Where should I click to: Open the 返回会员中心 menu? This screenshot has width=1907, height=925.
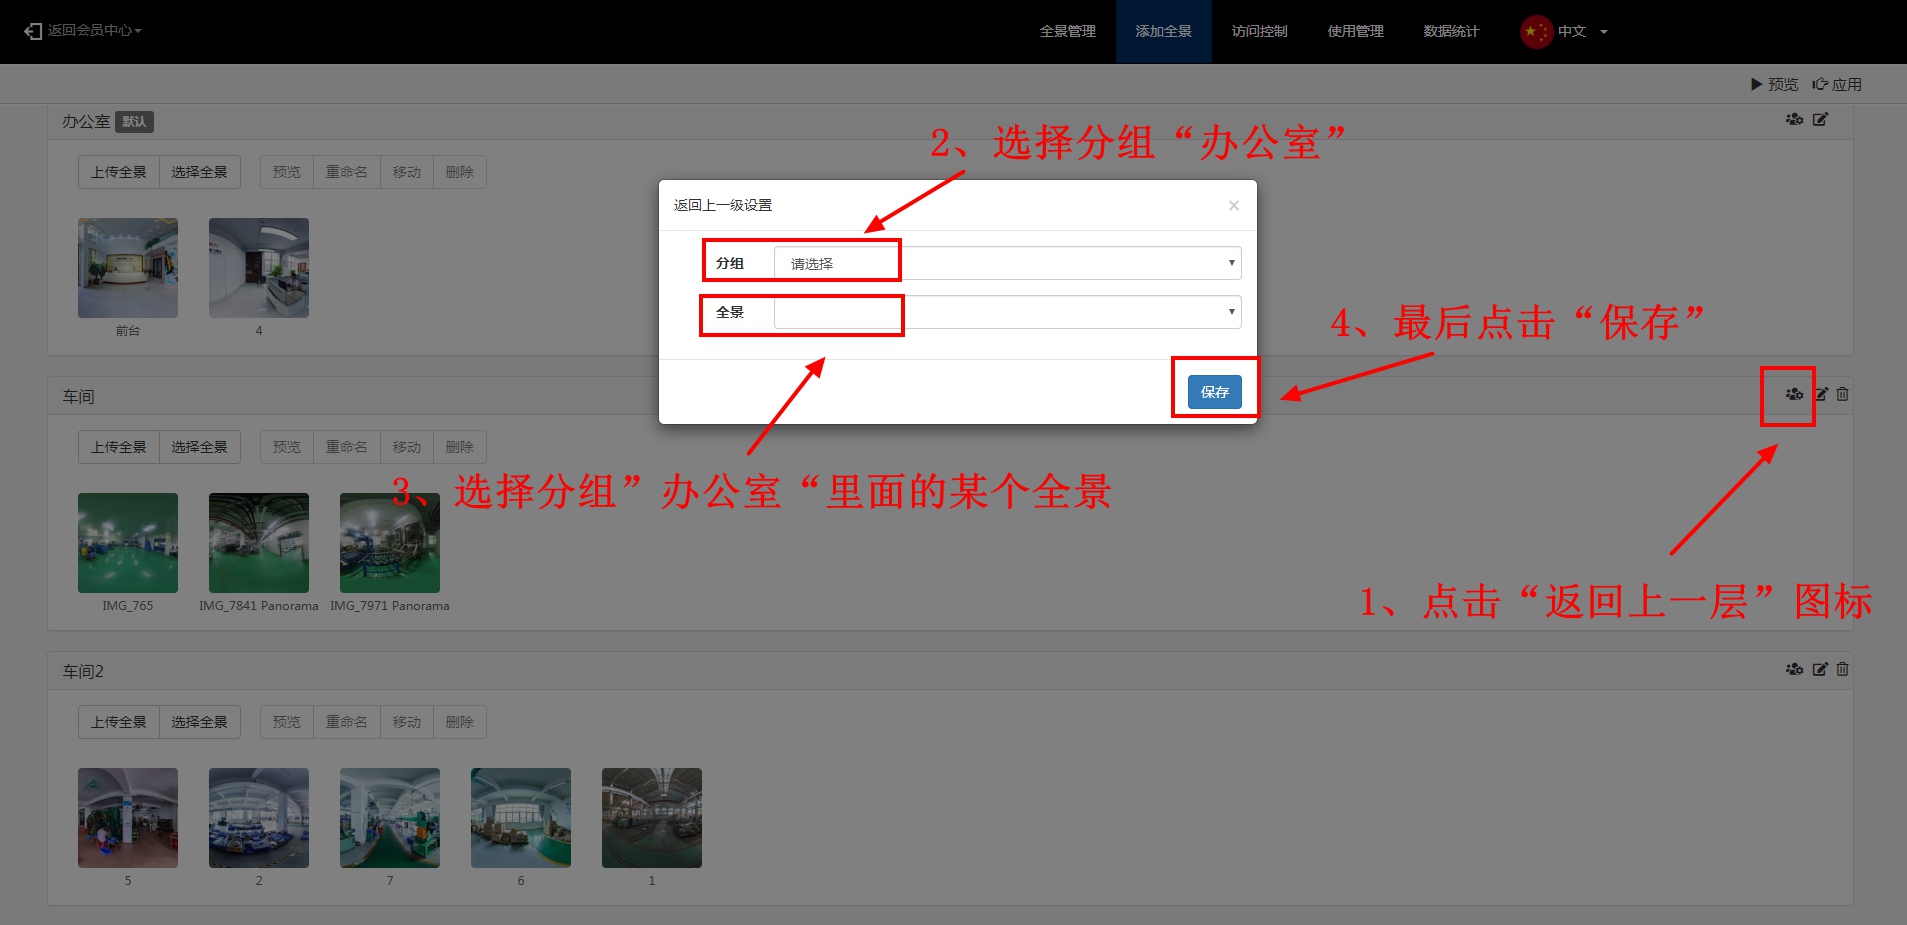(x=84, y=31)
